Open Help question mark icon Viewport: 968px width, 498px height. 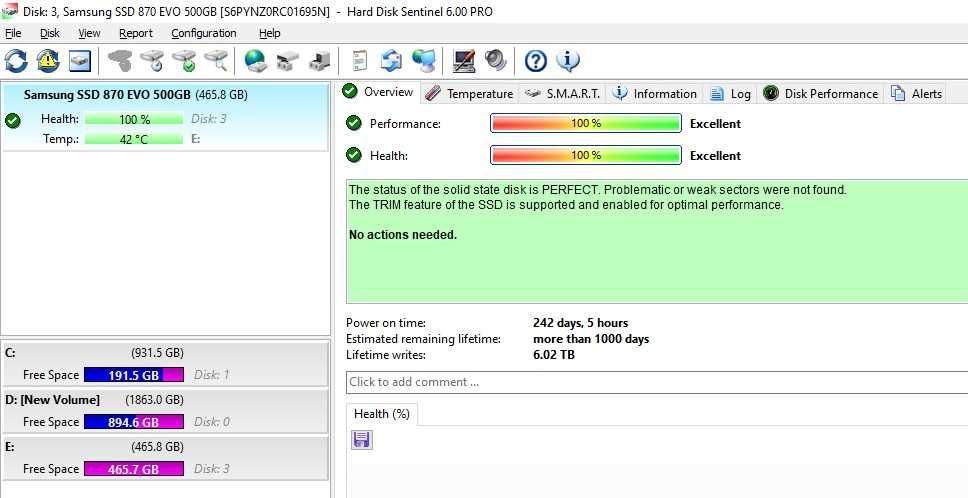point(536,60)
